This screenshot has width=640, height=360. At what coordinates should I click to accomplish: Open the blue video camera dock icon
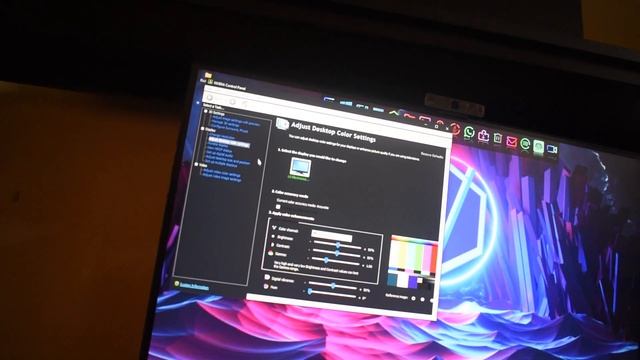point(552,149)
